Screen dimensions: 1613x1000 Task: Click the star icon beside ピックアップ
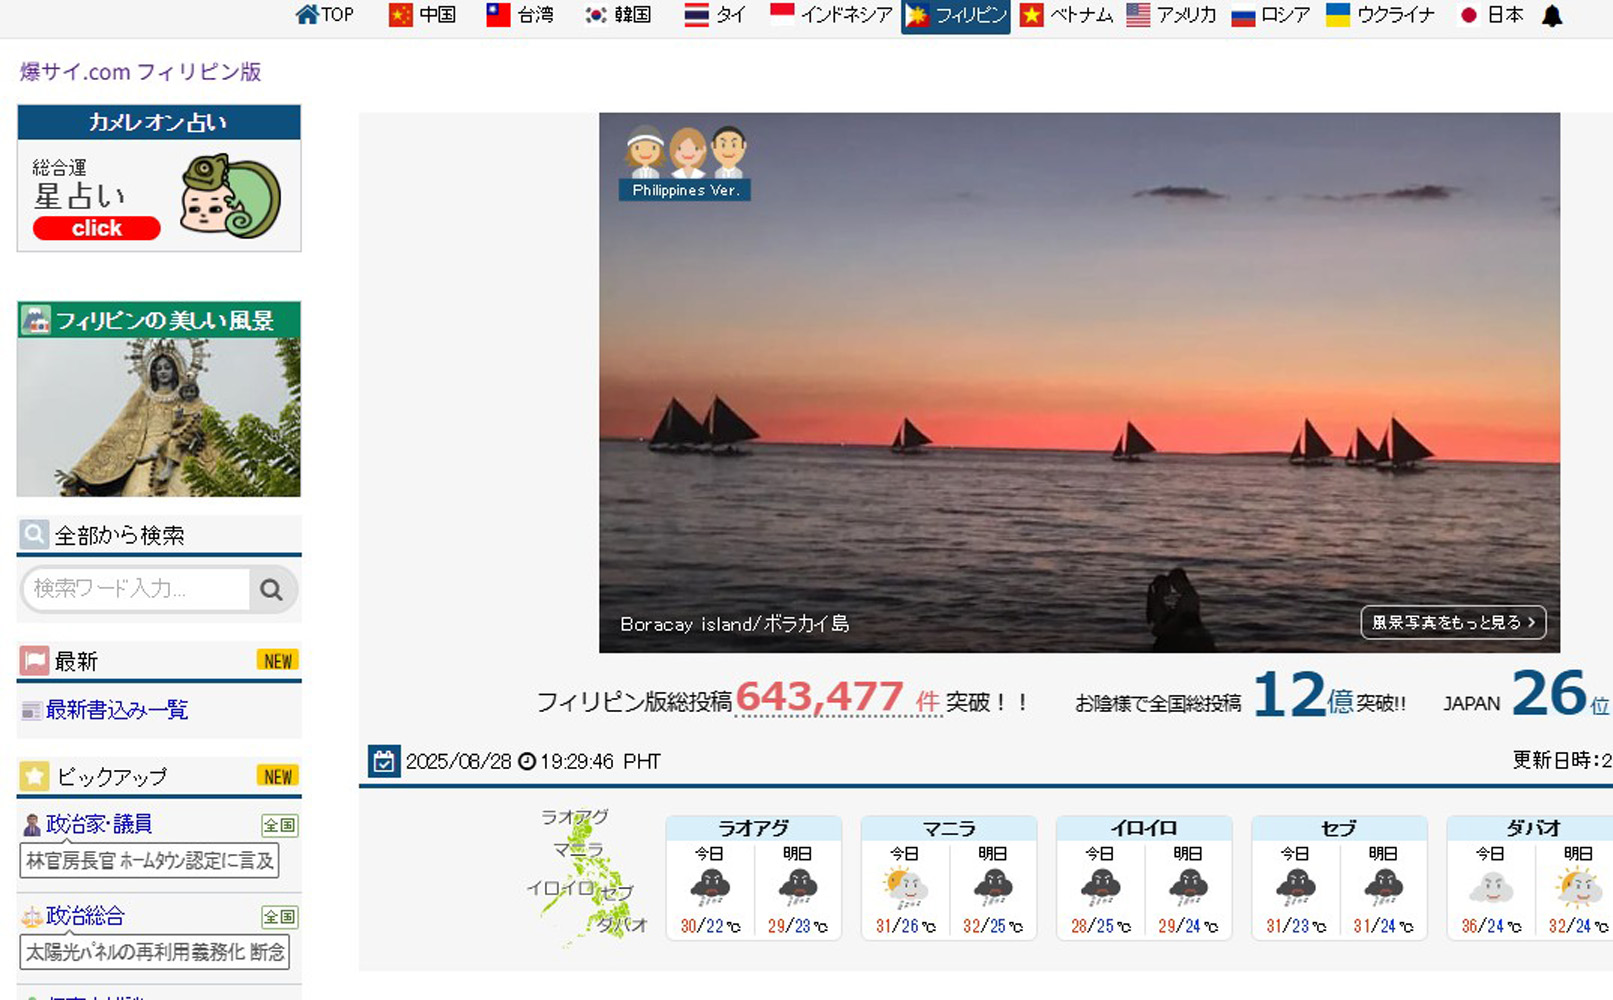pos(35,776)
